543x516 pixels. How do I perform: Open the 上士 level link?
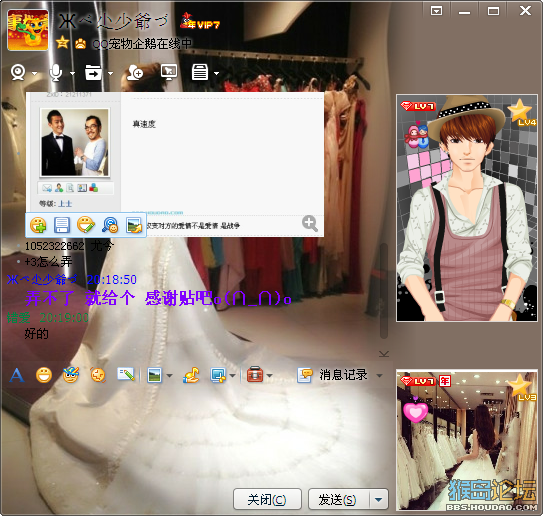click(x=65, y=204)
